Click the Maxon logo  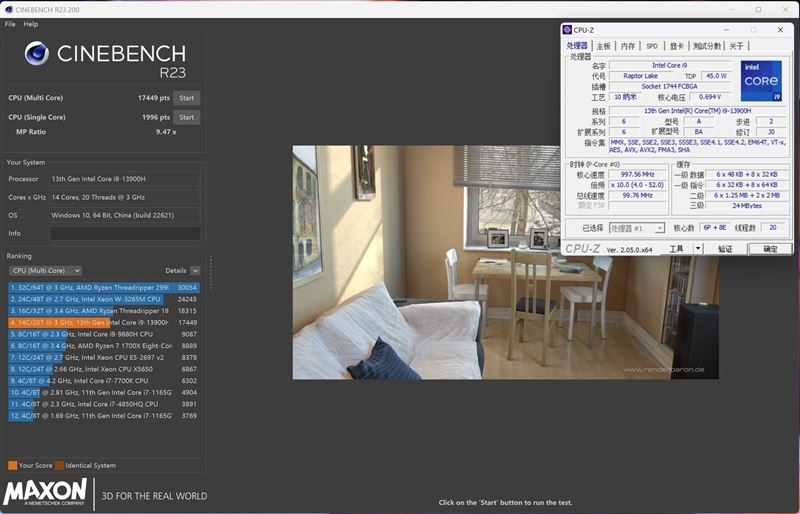(45, 493)
